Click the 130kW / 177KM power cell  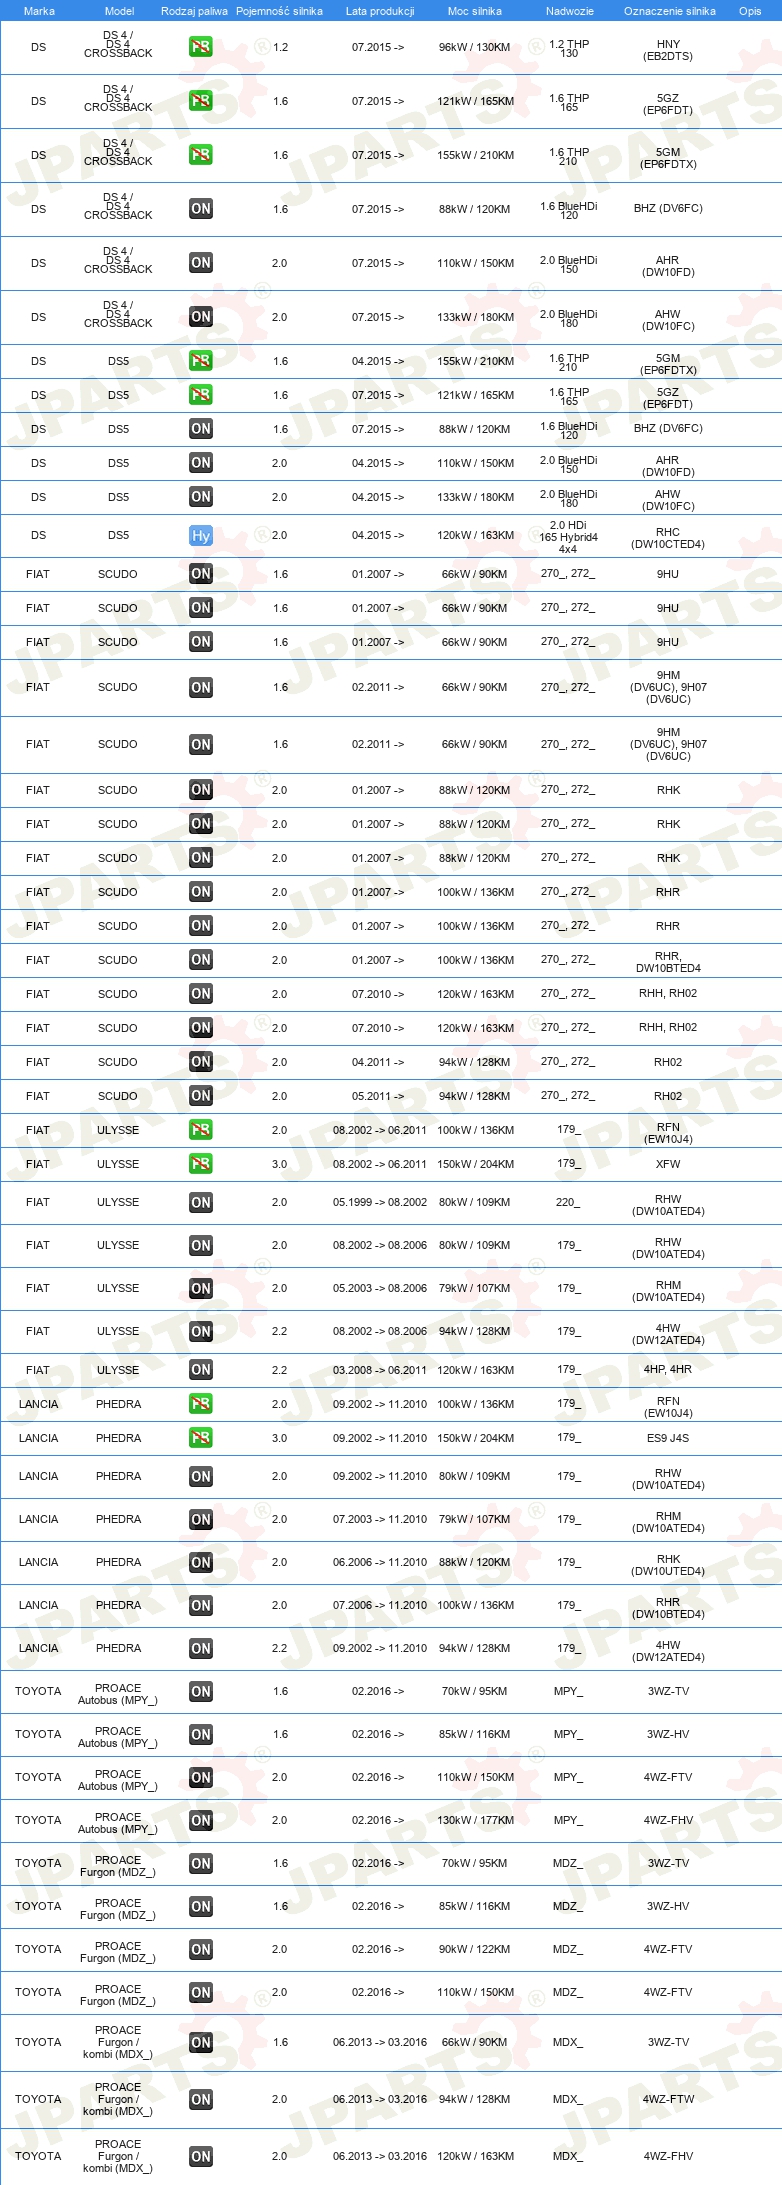pos(475,1821)
